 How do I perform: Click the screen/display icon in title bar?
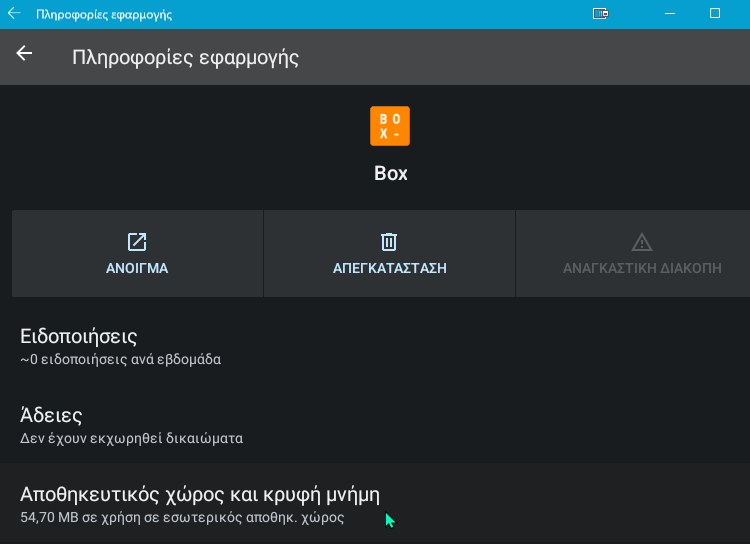point(600,13)
